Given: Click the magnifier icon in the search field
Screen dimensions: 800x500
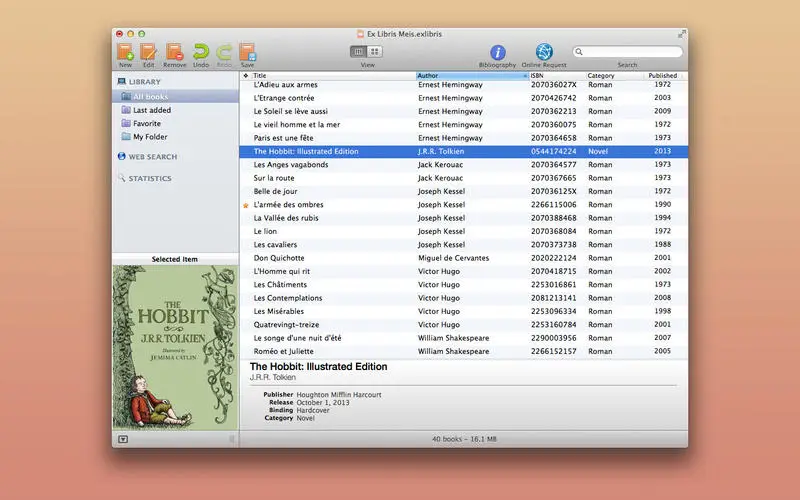Looking at the screenshot, I should (x=579, y=52).
